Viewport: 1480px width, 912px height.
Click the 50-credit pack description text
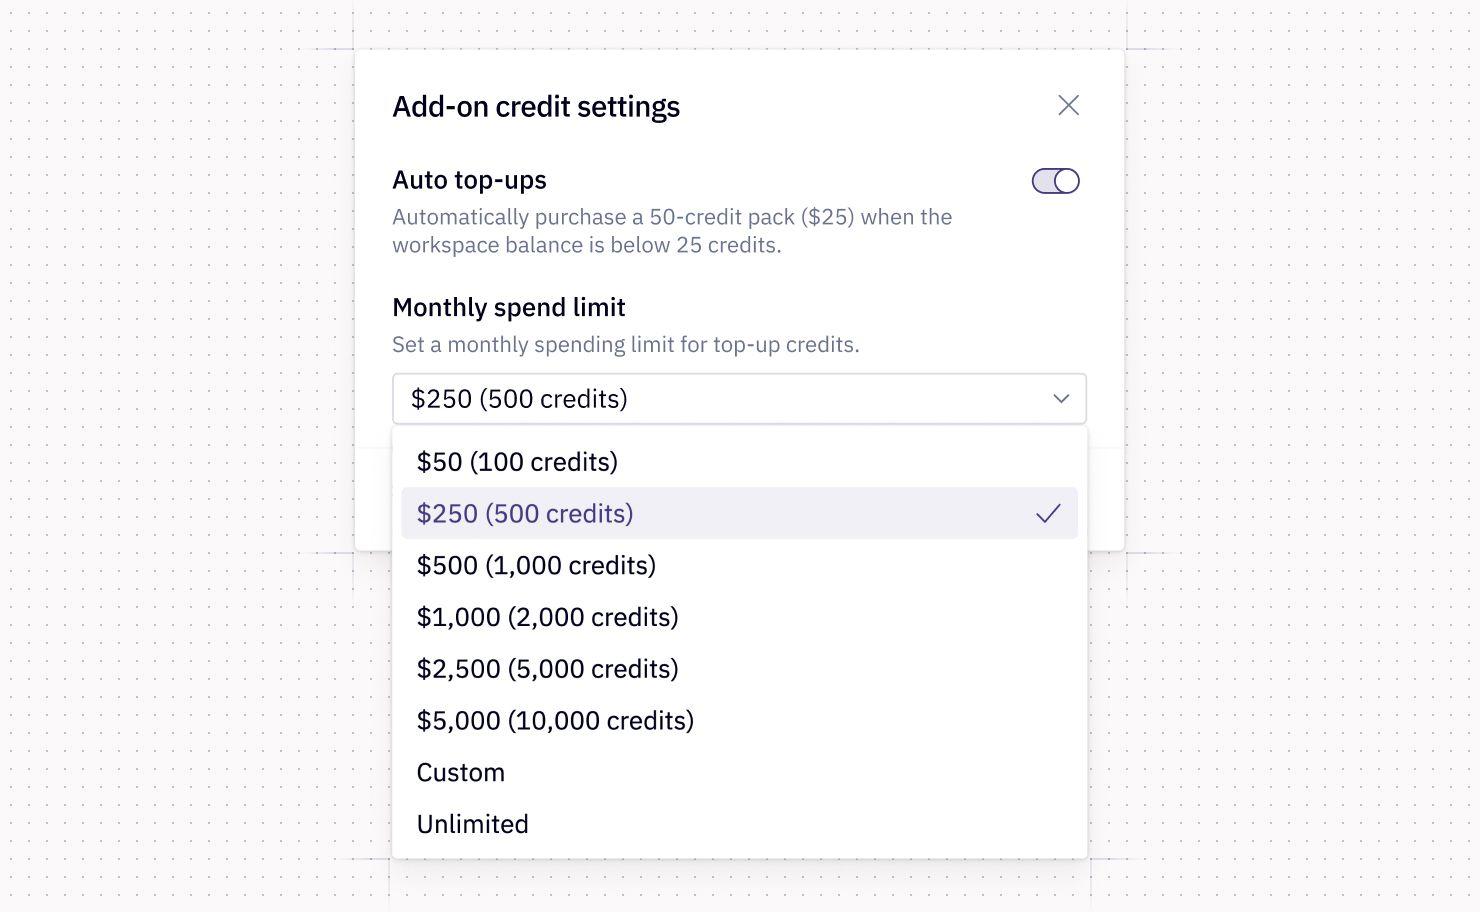click(672, 231)
